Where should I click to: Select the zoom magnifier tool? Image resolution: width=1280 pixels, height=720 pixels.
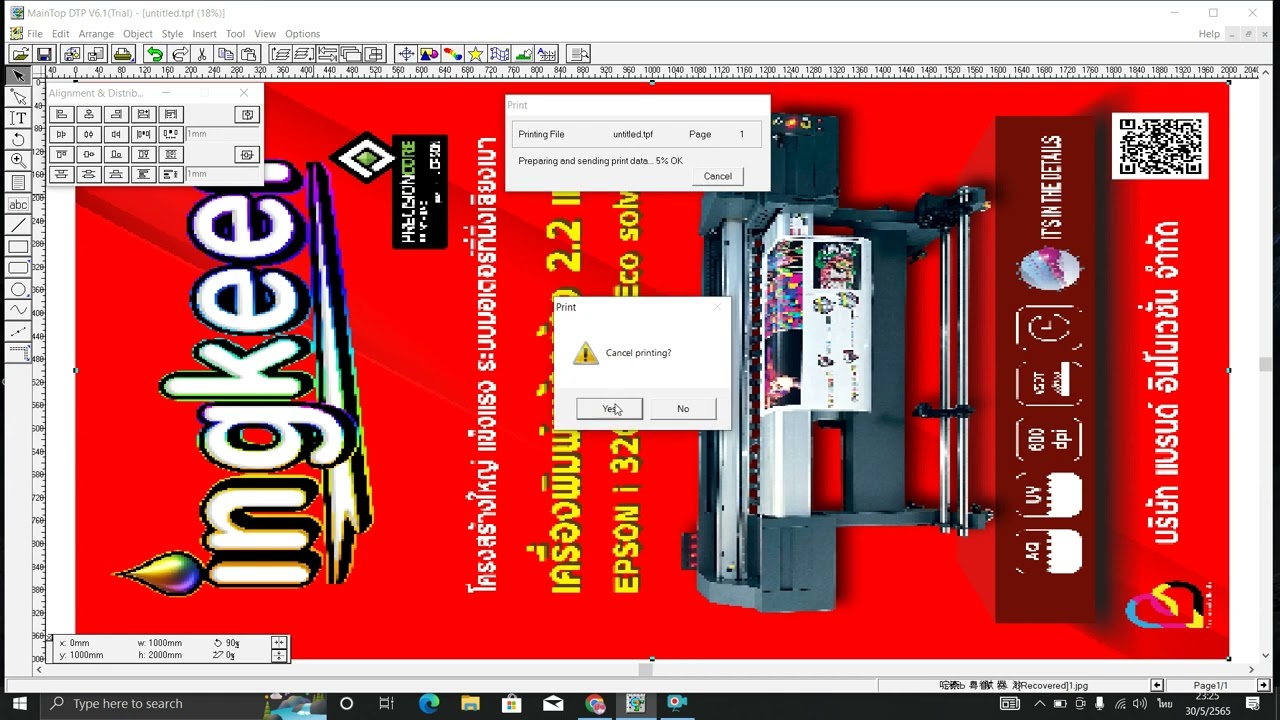(x=18, y=160)
